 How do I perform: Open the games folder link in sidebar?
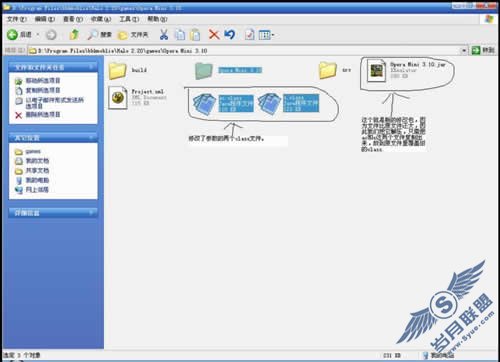point(33,152)
